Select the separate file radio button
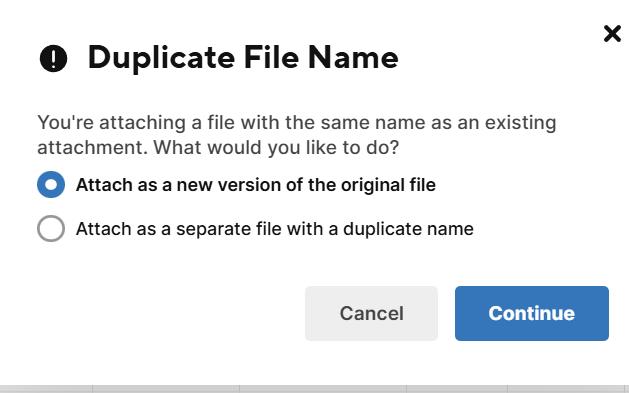 pos(51,229)
